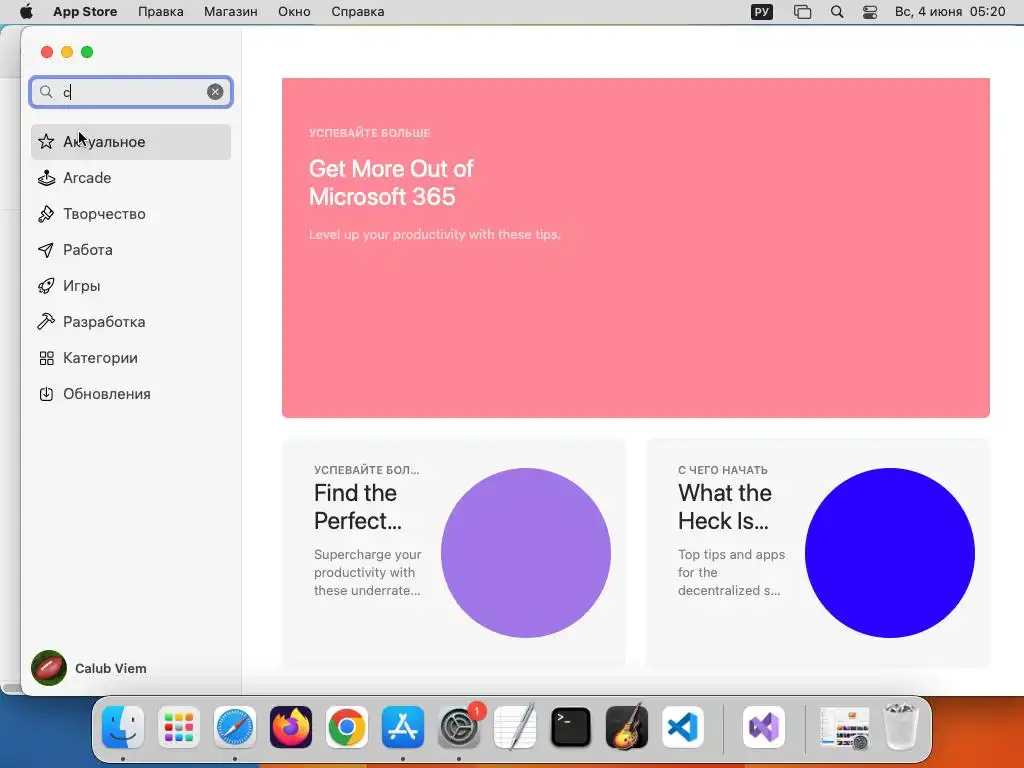Open the Актуальное sidebar section
The image size is (1024, 768).
(x=131, y=142)
